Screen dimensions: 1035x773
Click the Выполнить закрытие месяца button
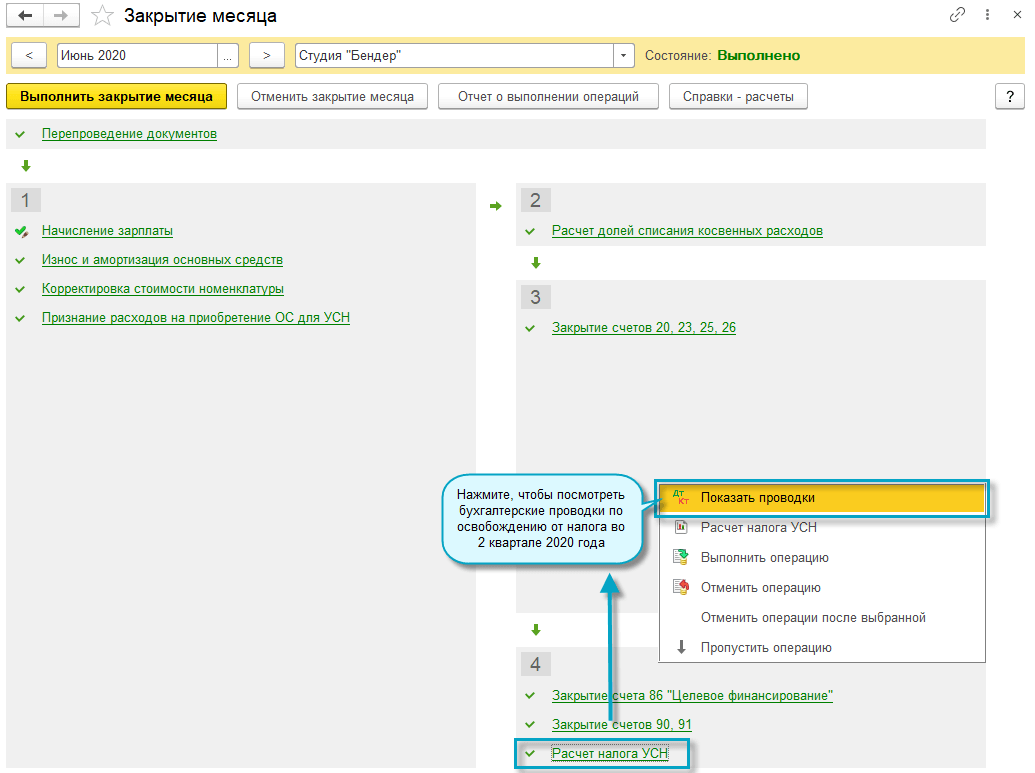coord(116,96)
